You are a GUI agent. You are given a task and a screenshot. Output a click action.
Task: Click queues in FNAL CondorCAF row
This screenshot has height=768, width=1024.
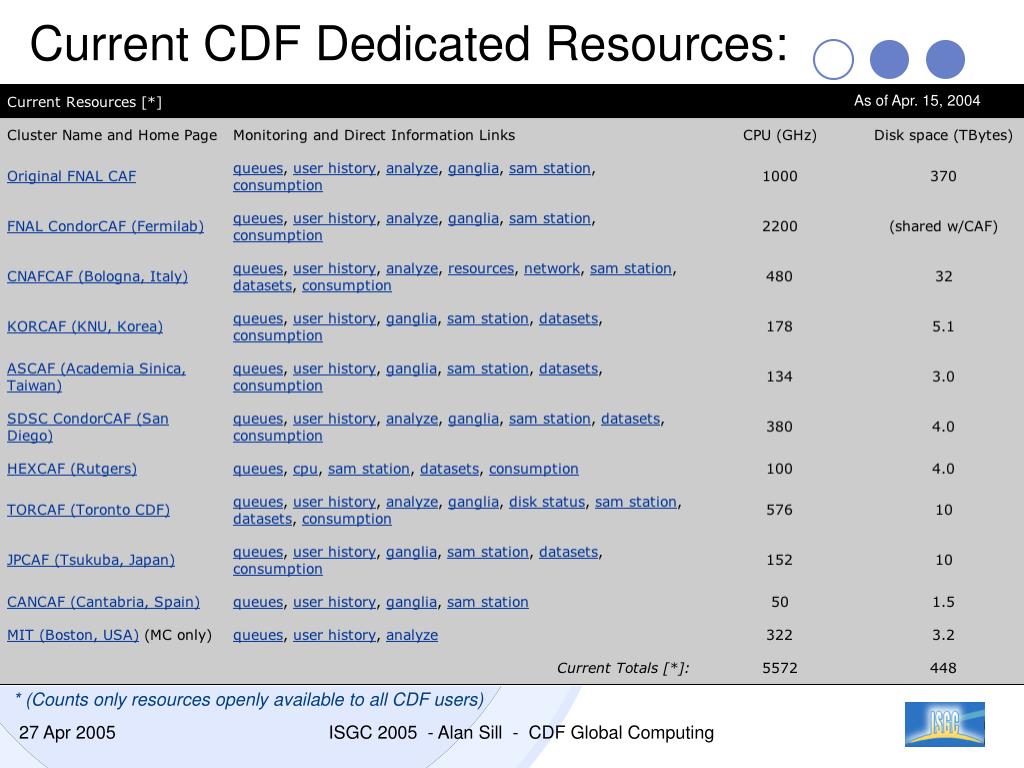(258, 219)
